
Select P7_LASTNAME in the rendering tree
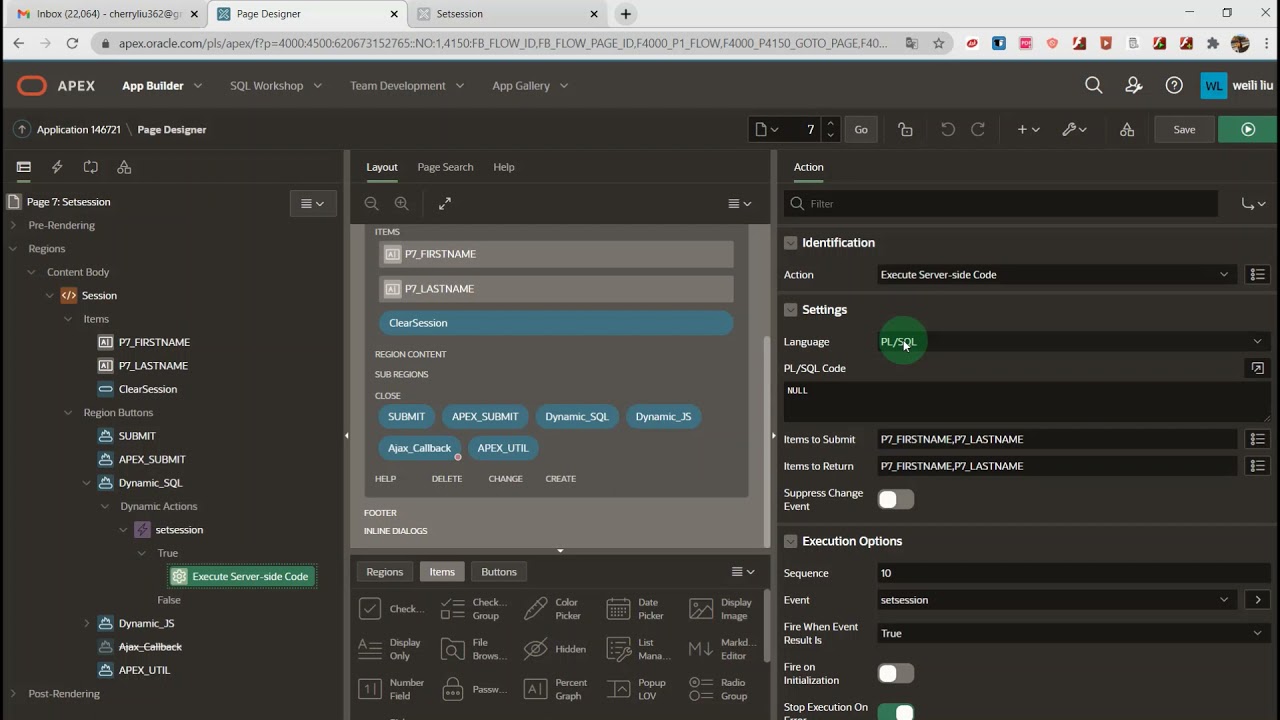[x=153, y=366]
